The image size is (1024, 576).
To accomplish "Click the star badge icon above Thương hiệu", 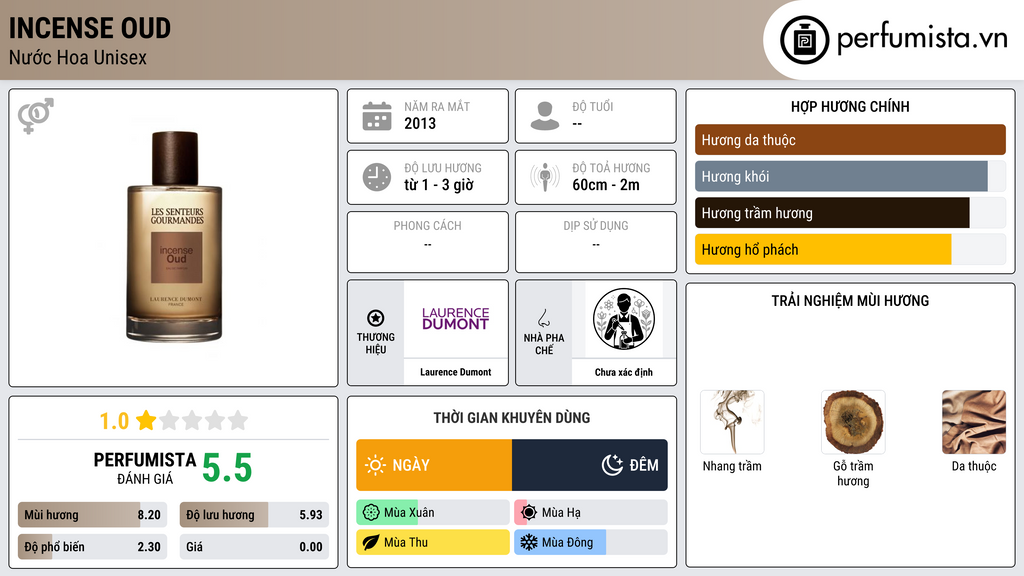I will tap(376, 318).
